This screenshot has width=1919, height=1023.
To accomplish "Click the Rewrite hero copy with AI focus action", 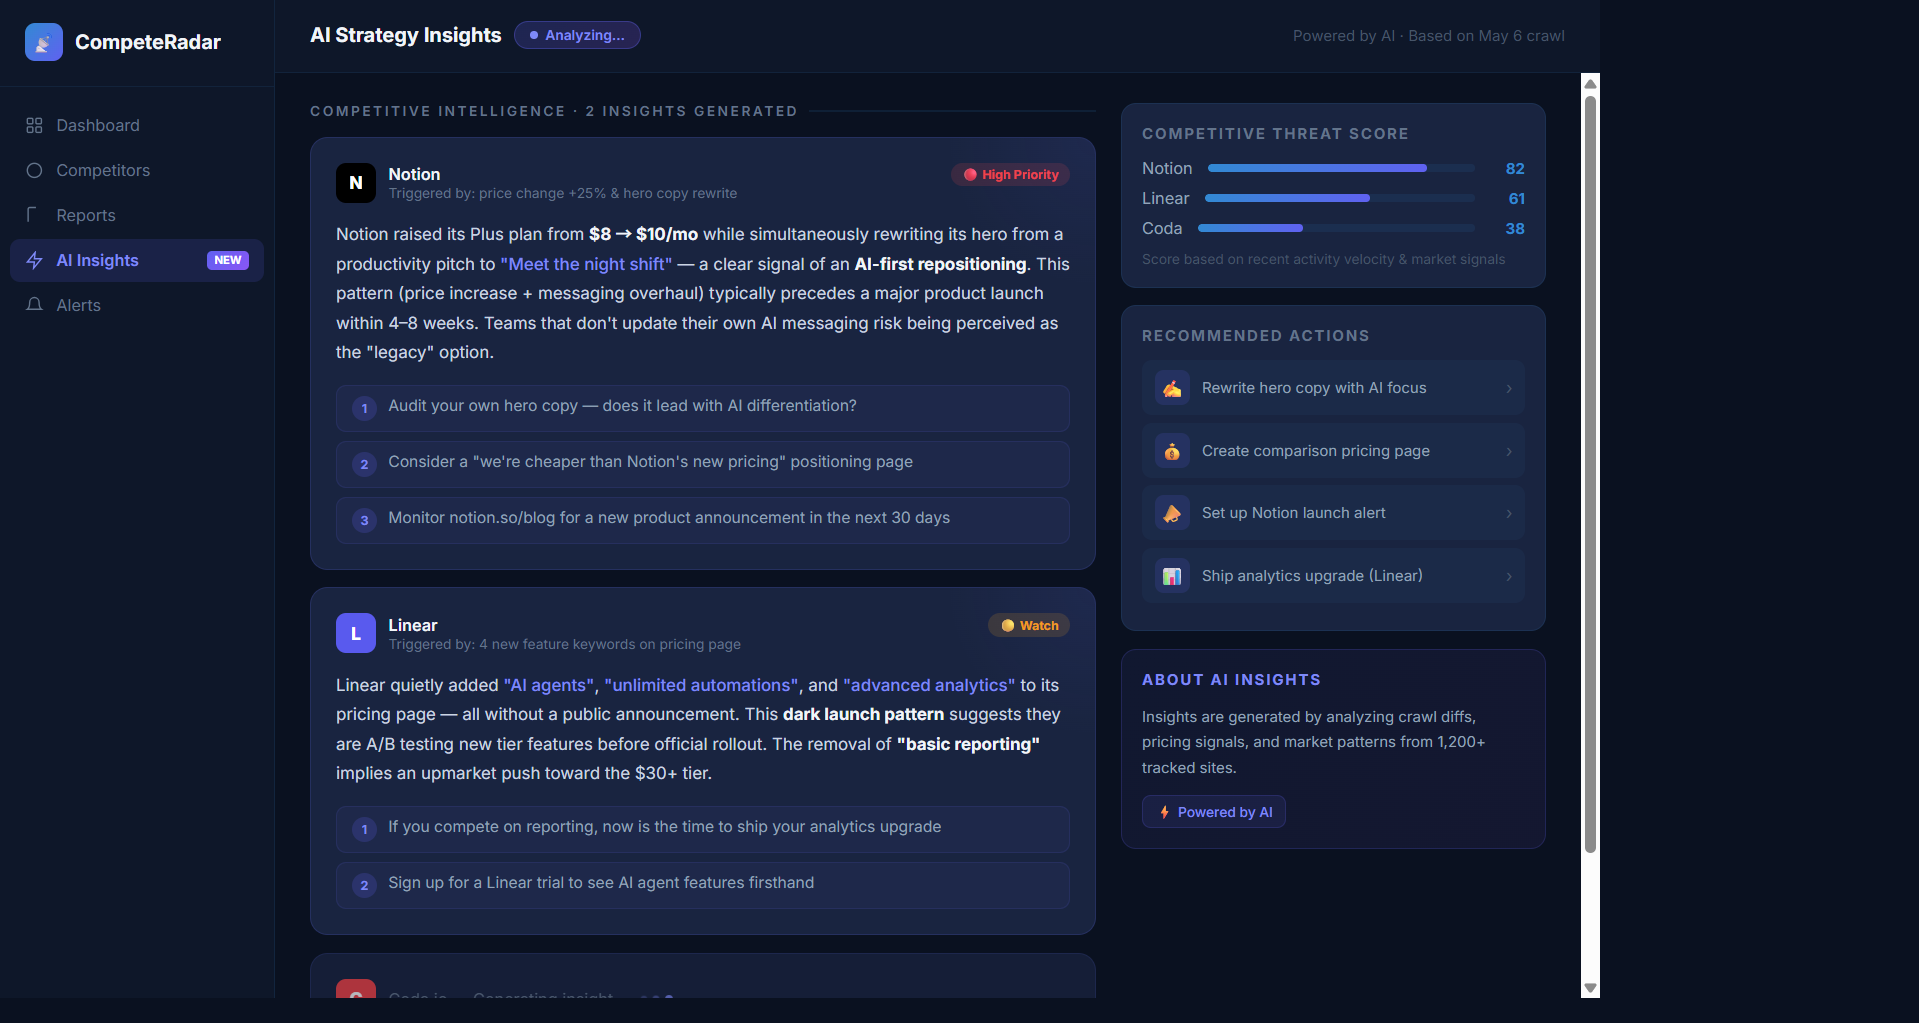I will [x=1333, y=388].
